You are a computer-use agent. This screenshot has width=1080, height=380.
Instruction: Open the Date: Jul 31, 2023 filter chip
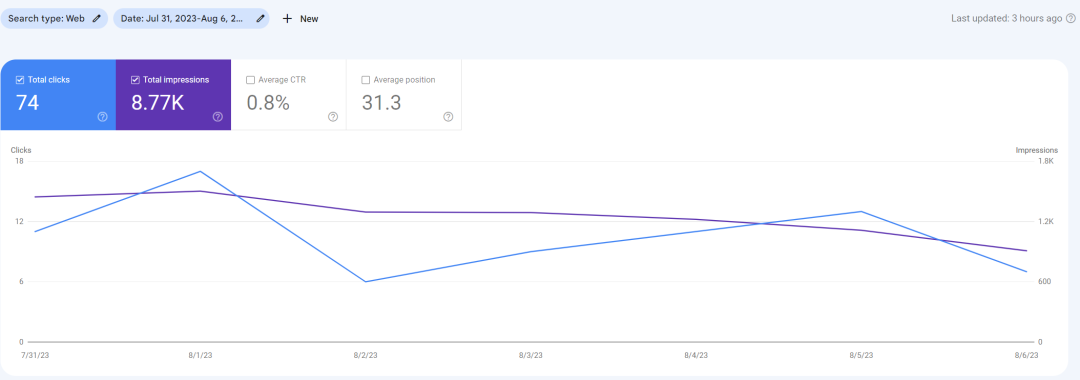click(x=191, y=19)
